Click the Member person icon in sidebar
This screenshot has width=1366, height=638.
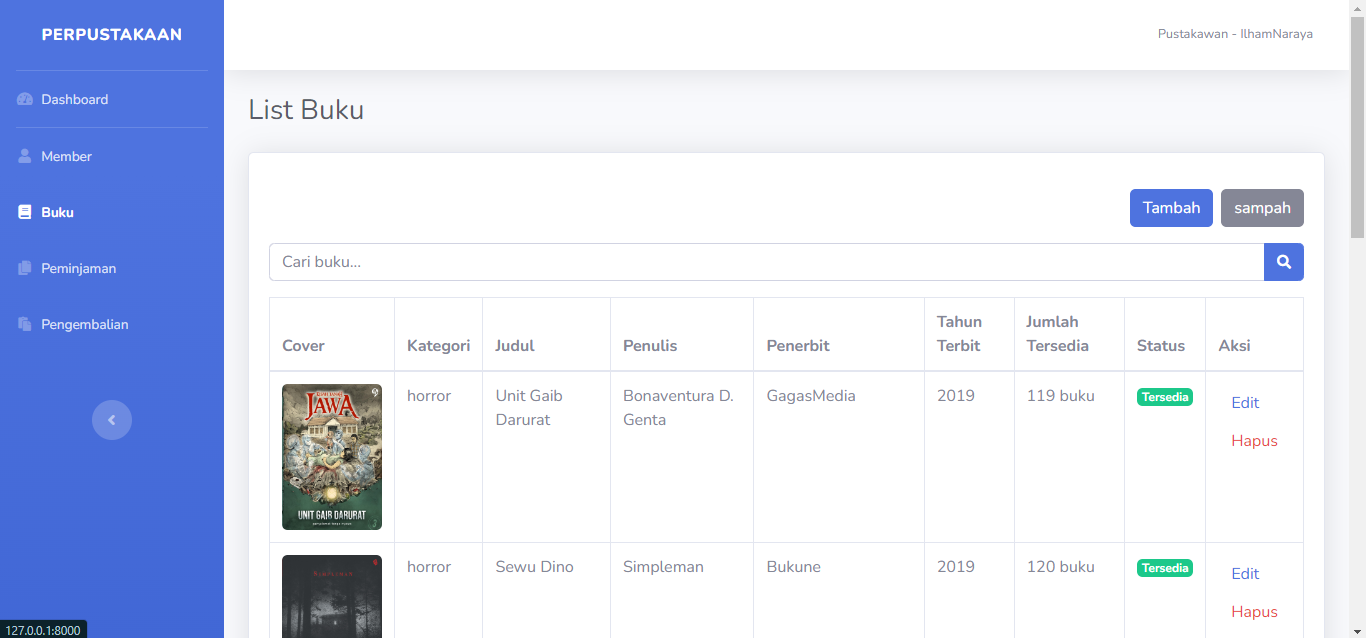click(25, 156)
